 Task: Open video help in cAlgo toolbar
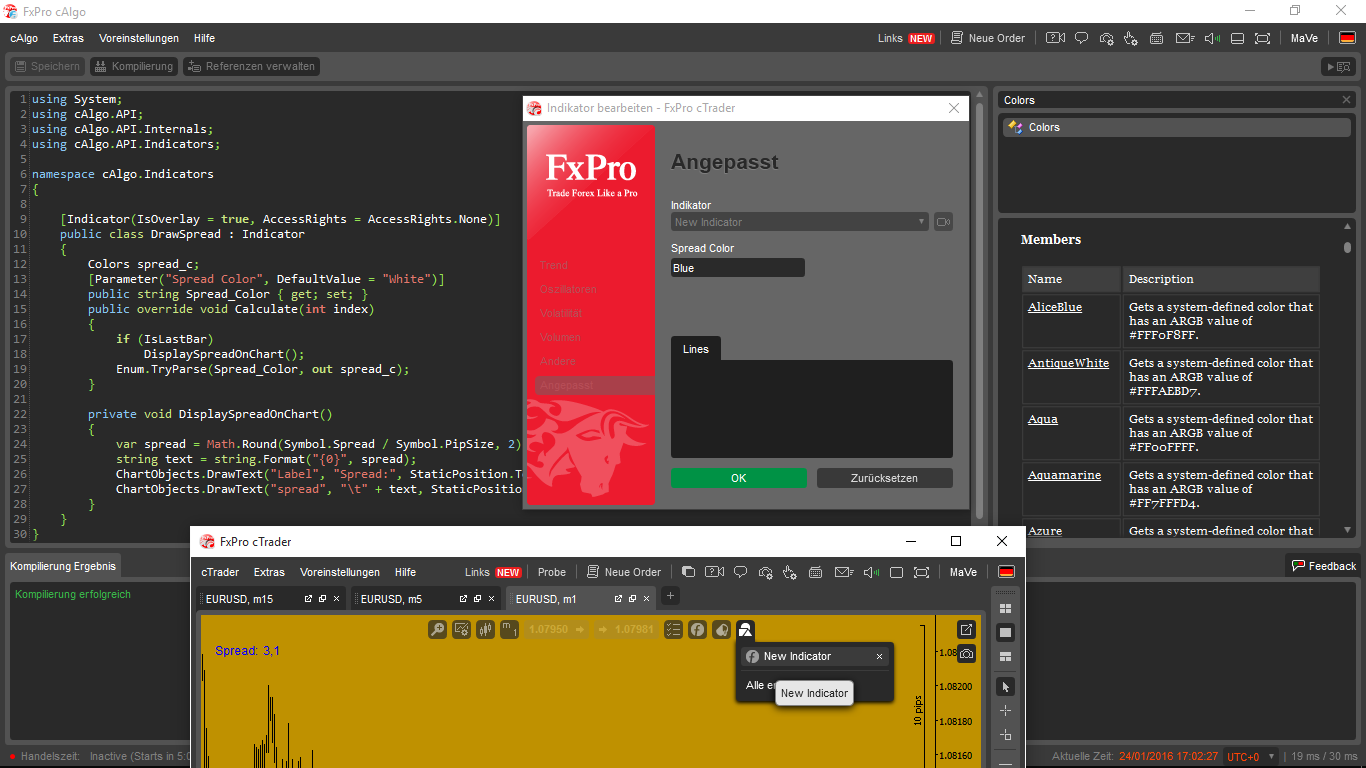1055,38
